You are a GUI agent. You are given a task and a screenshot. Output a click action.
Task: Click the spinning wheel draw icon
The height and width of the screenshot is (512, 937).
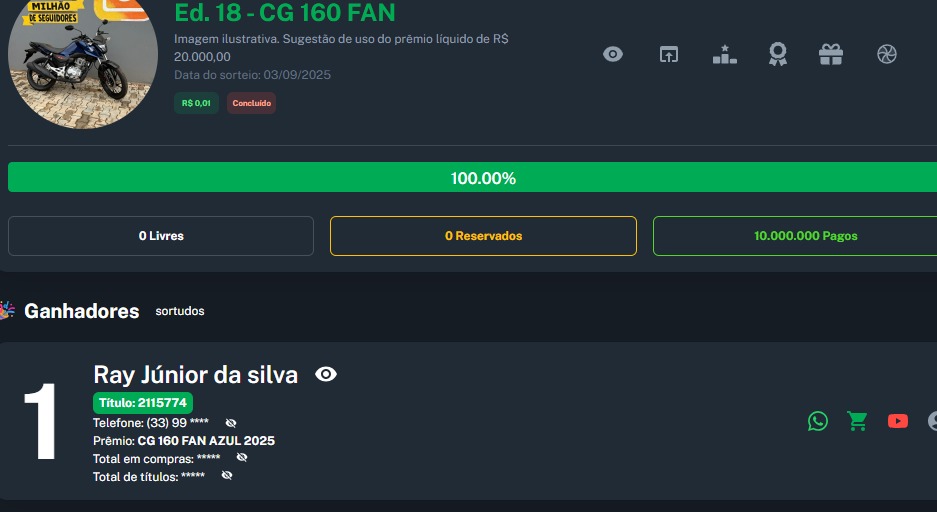(x=886, y=54)
